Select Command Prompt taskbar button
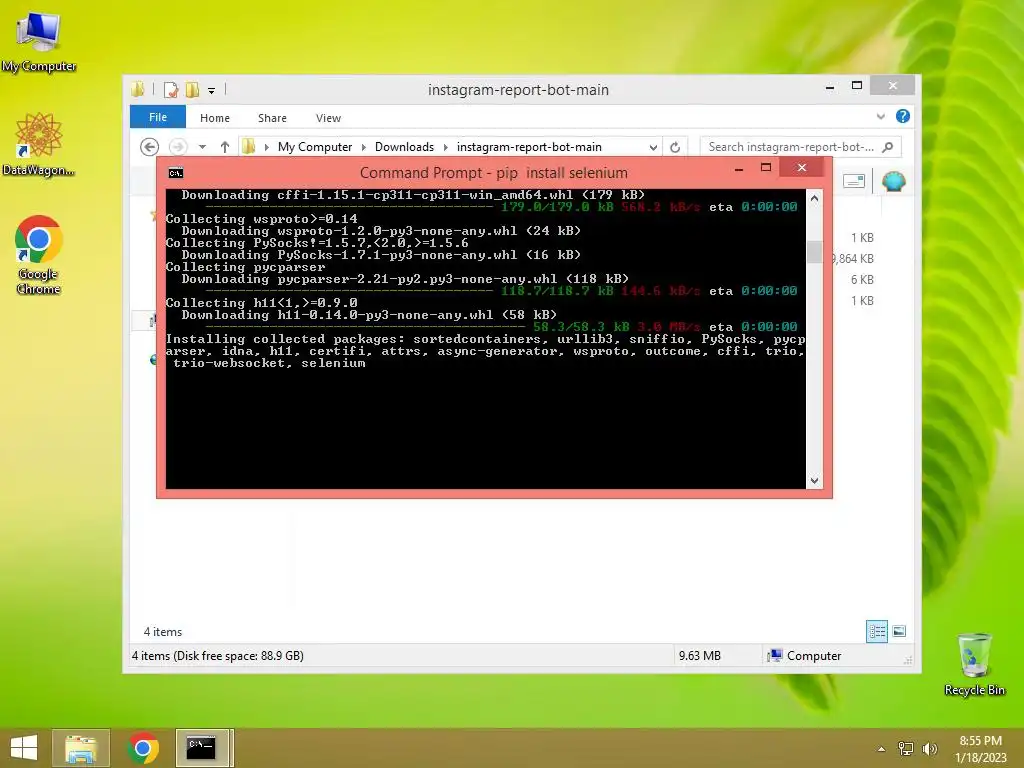The height and width of the screenshot is (768, 1024). [x=202, y=748]
